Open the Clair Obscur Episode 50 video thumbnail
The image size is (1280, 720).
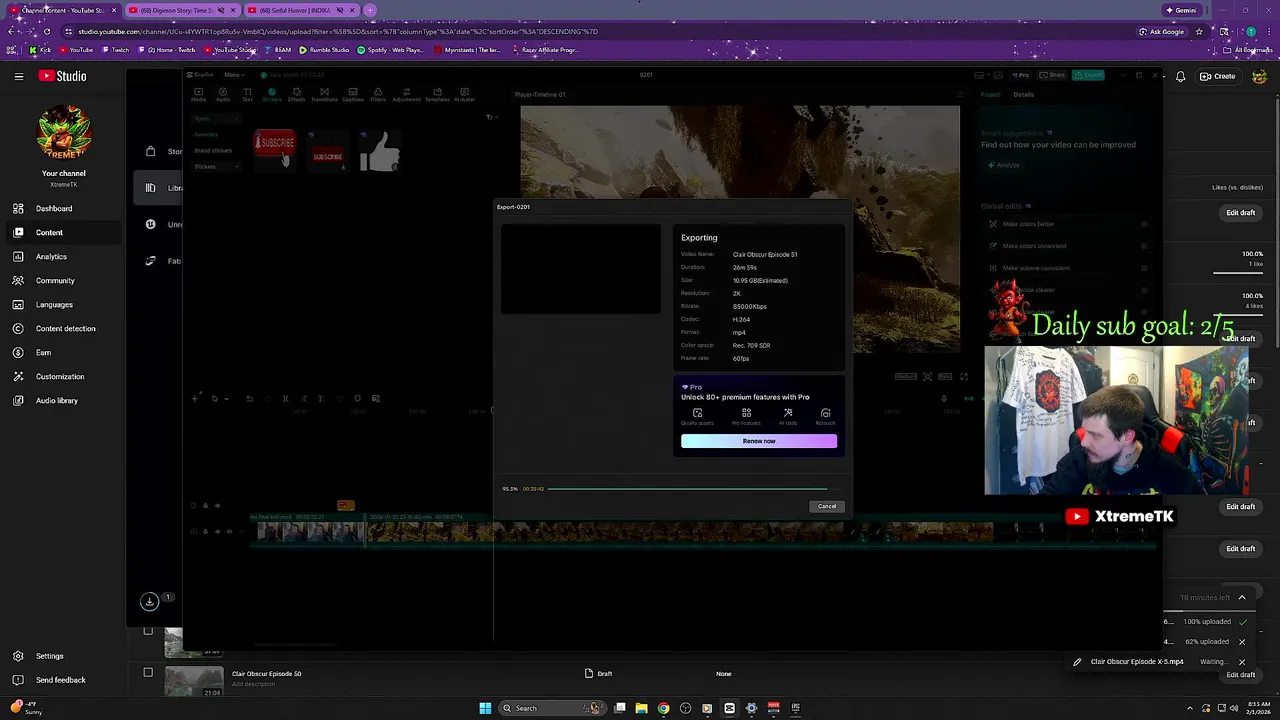click(x=194, y=681)
